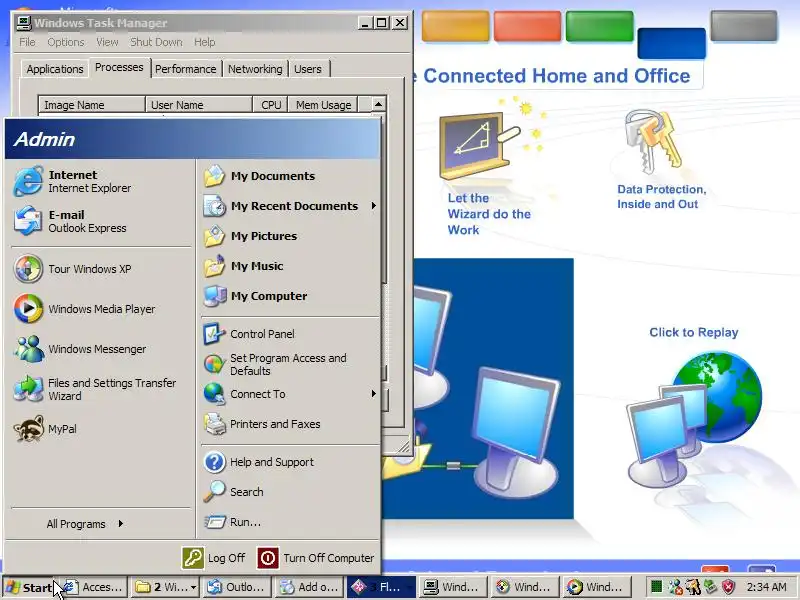800x600 pixels.
Task: Select the gray tour section block
Action: point(744,26)
